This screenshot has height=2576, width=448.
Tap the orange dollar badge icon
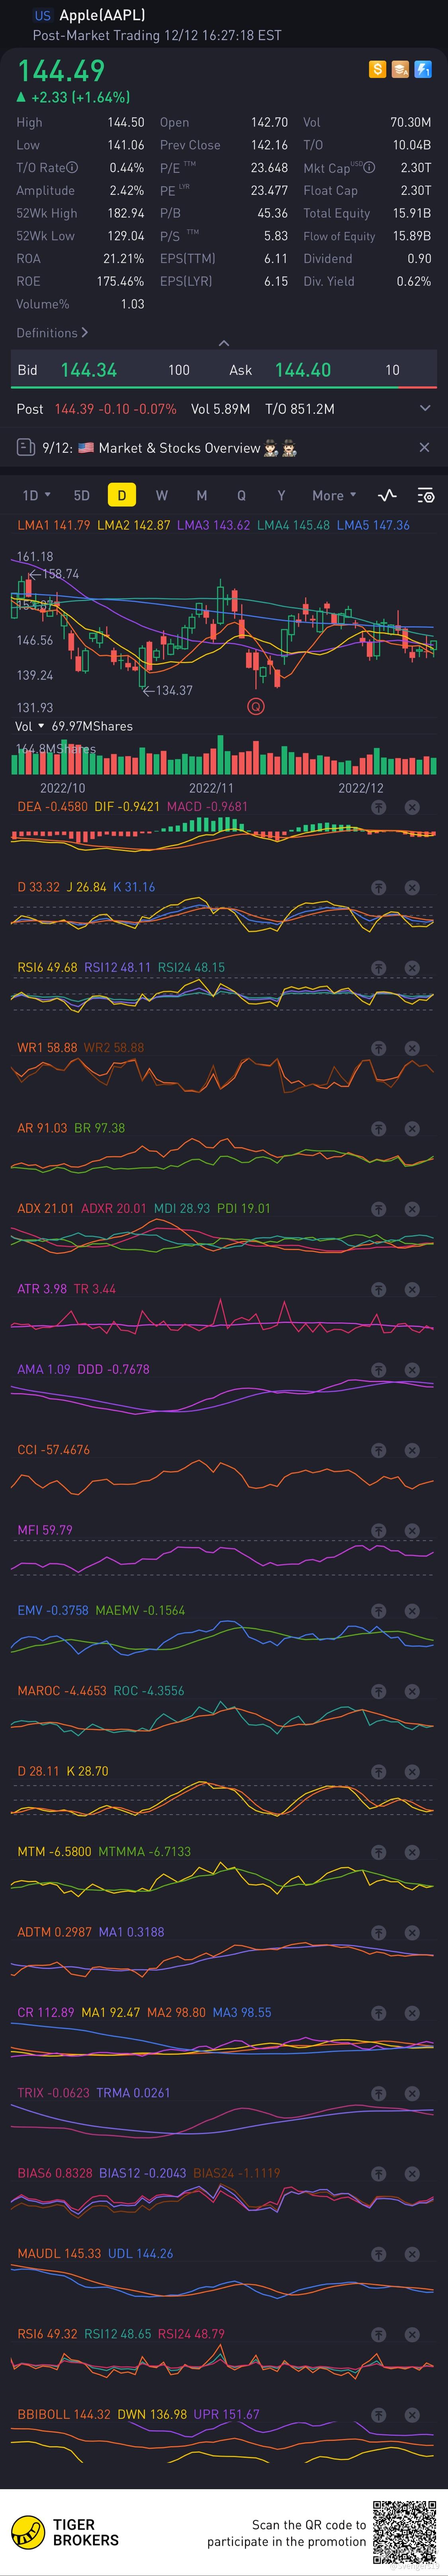377,69
